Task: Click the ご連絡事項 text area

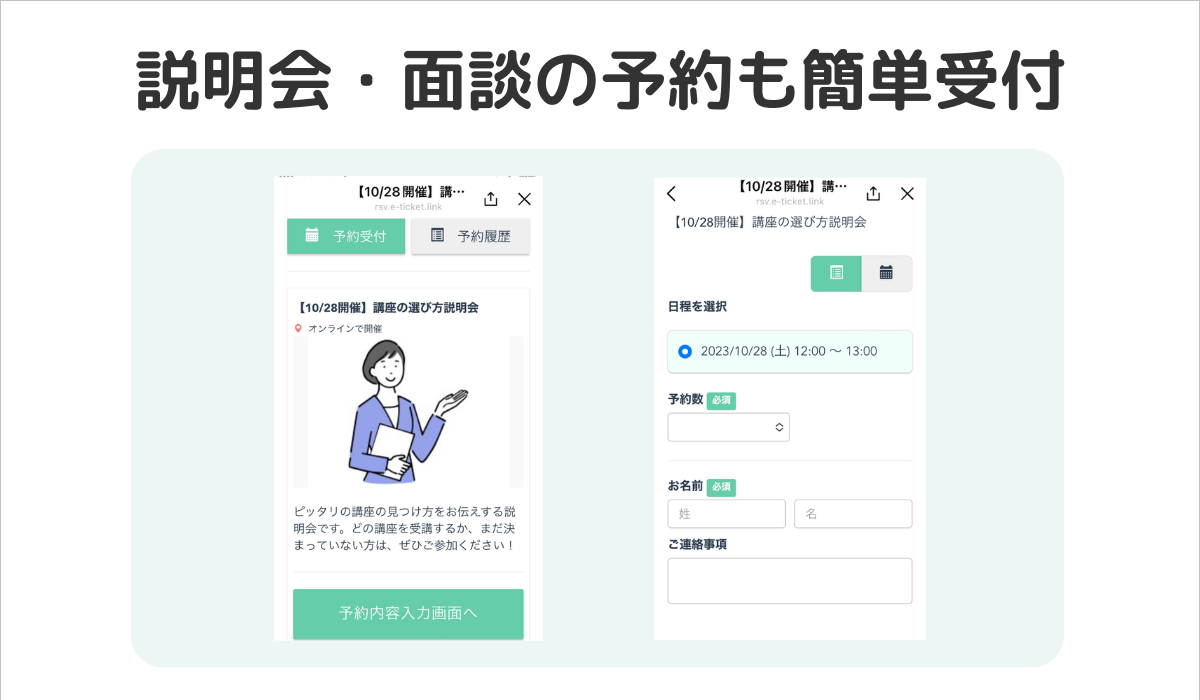Action: pyautogui.click(x=790, y=581)
